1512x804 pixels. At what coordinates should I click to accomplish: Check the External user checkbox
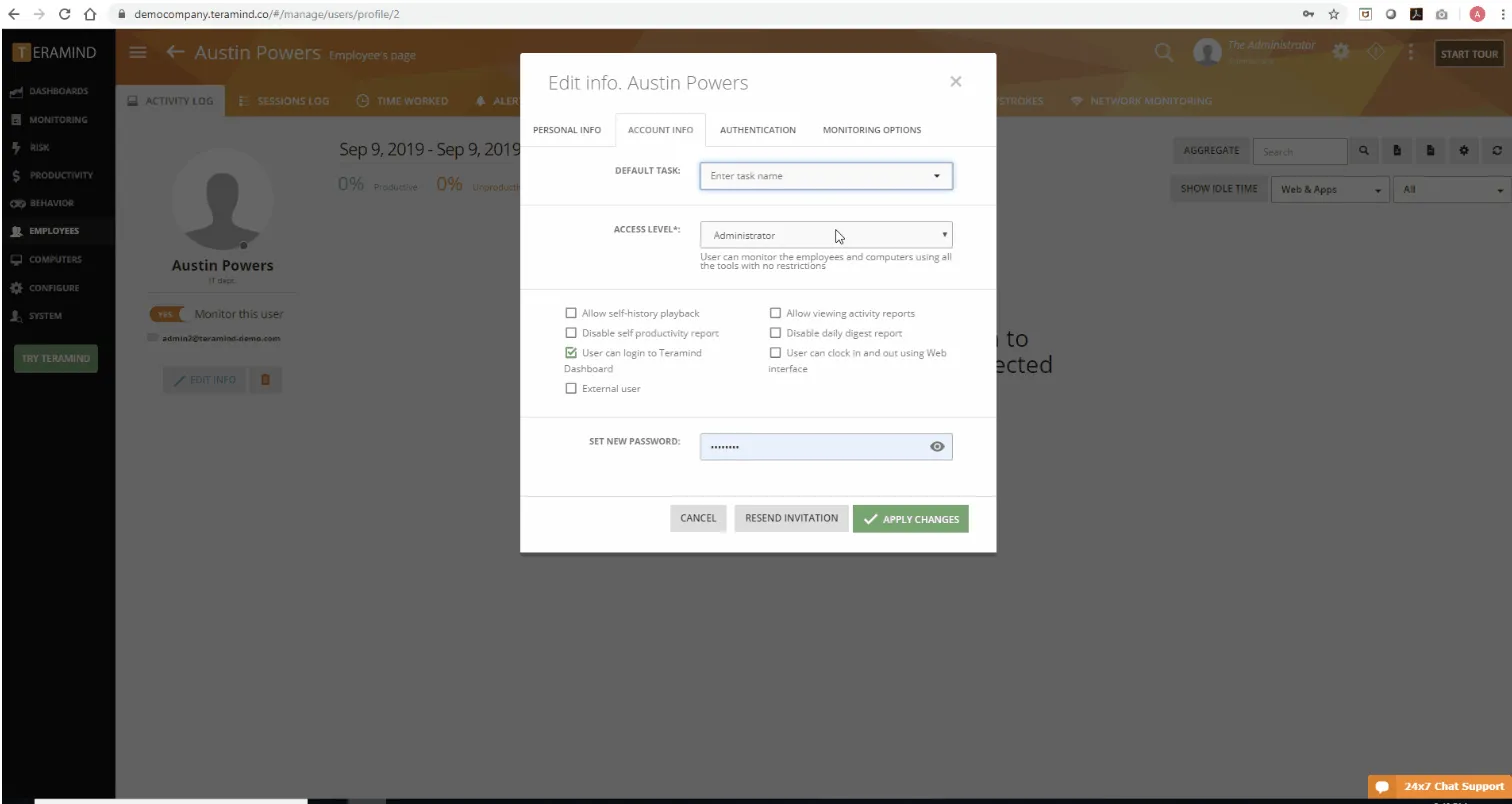tap(571, 388)
